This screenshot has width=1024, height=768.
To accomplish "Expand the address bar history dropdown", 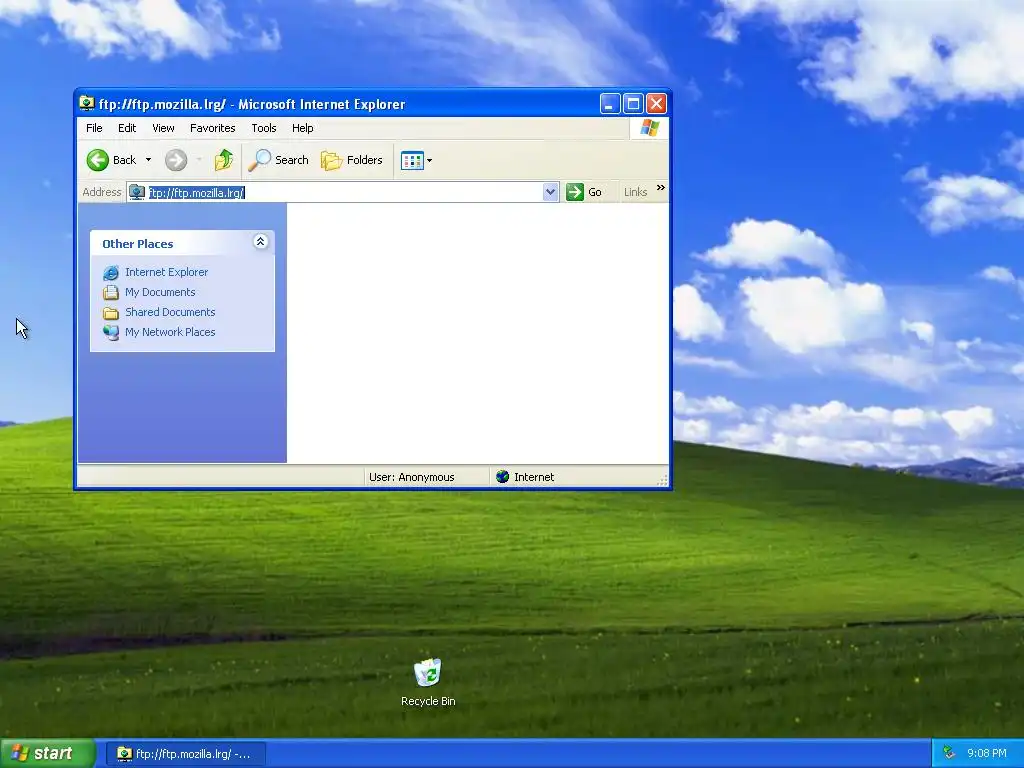I will 551,192.
